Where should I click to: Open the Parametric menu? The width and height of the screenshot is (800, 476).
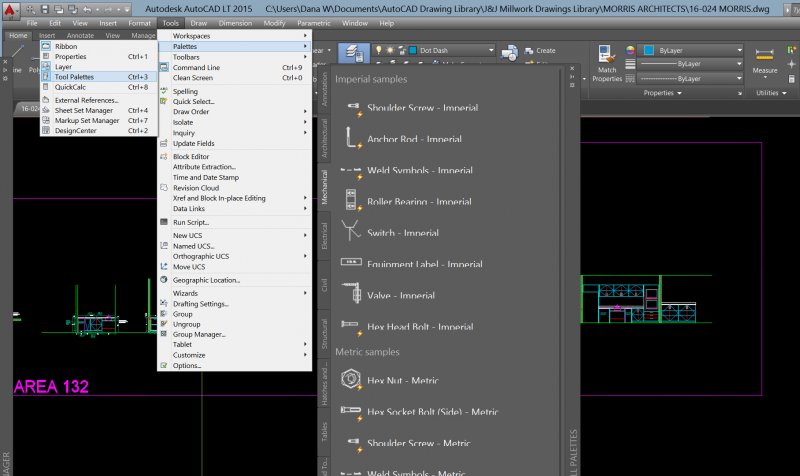pos(313,23)
